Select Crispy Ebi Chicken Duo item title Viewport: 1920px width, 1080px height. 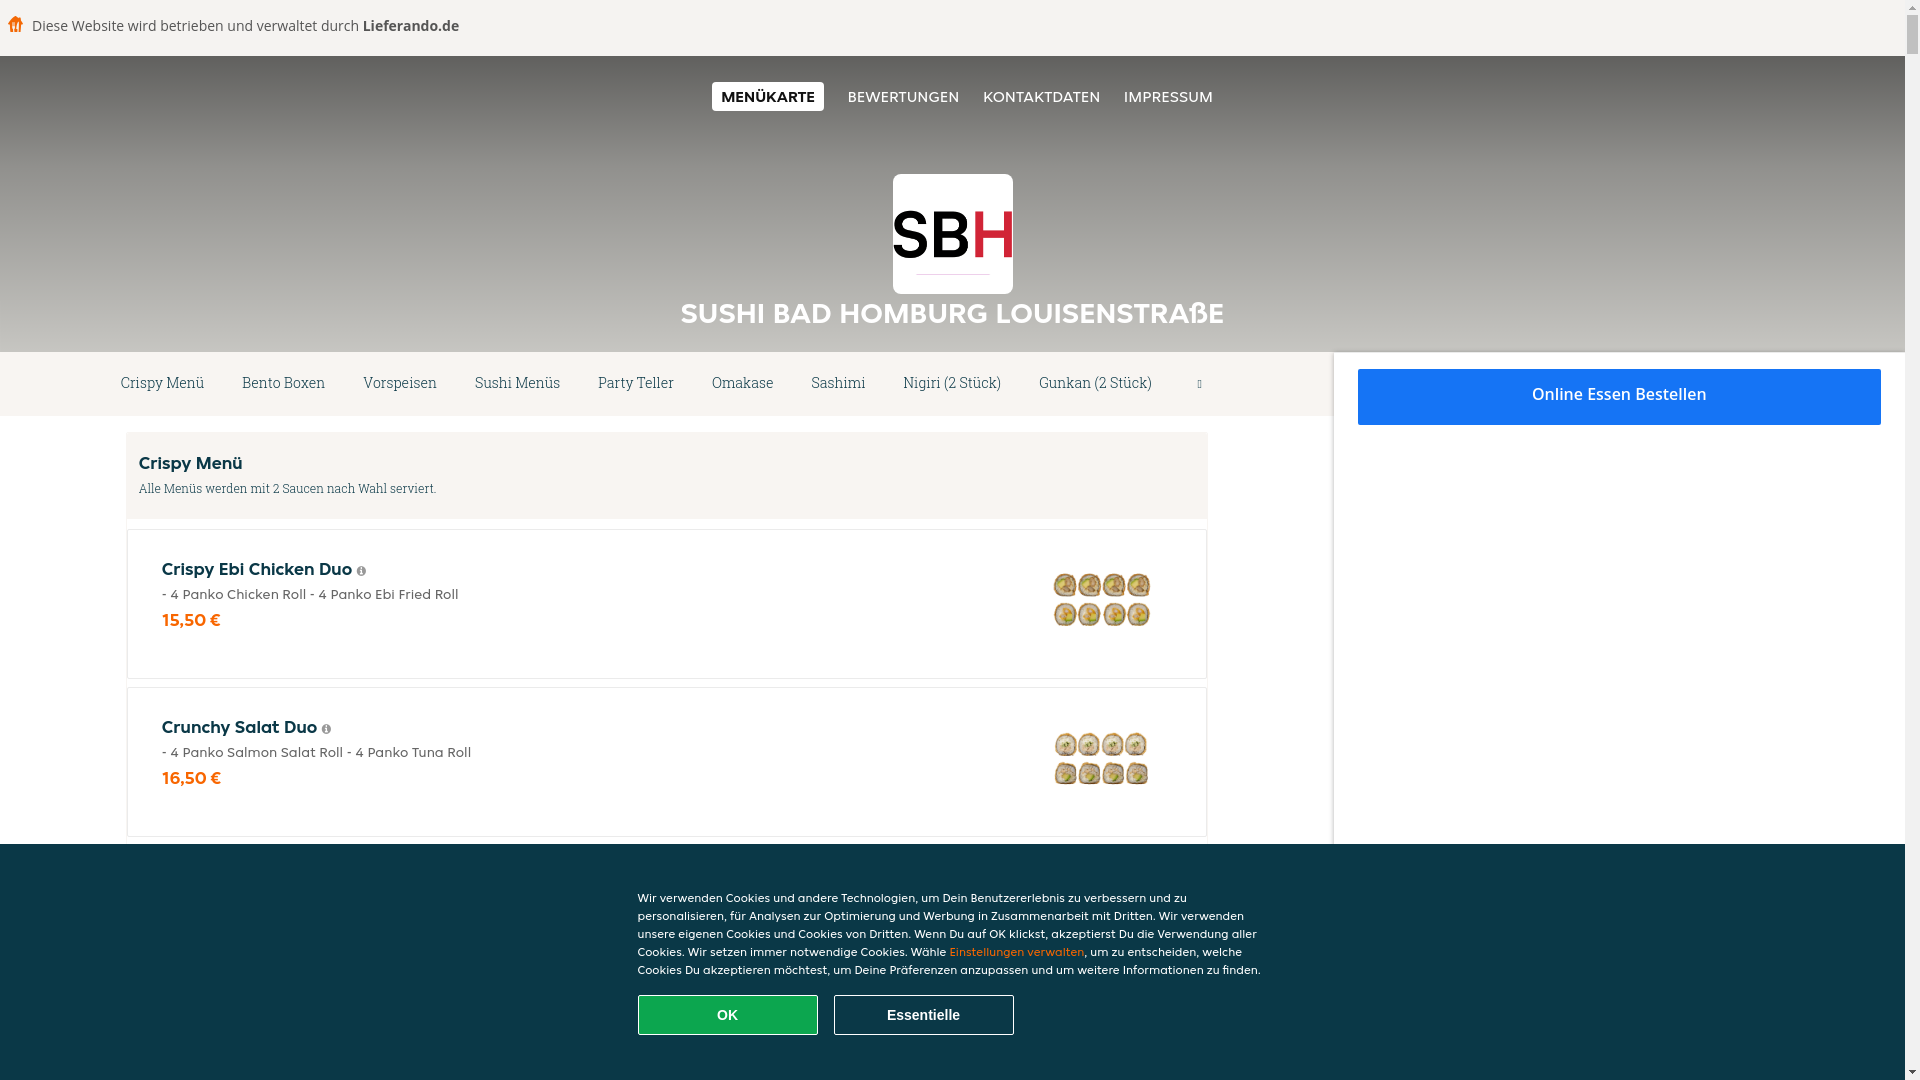[x=257, y=570]
